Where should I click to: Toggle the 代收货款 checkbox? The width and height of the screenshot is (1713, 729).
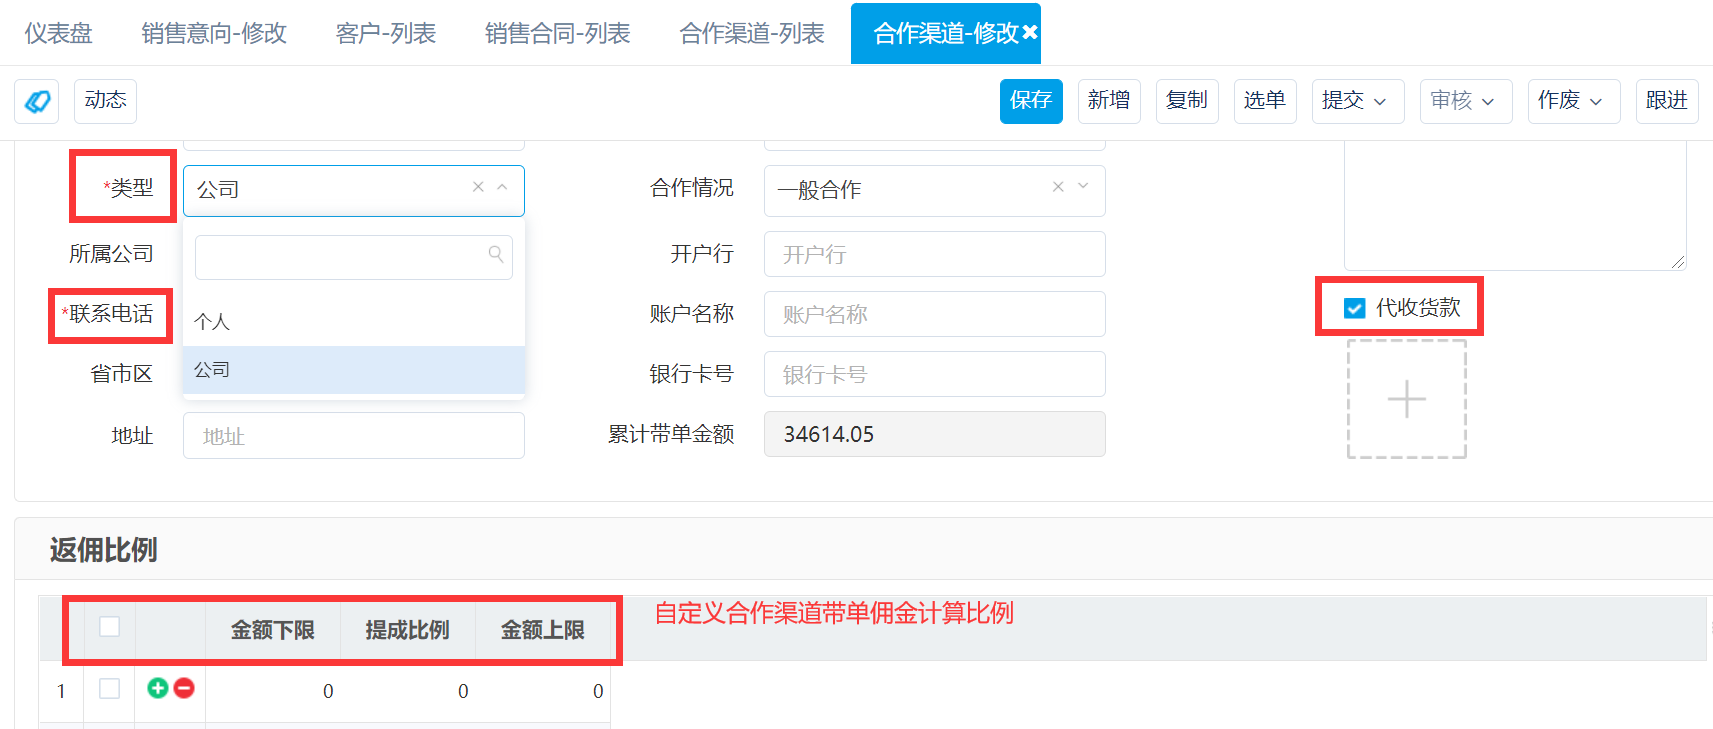point(1355,308)
